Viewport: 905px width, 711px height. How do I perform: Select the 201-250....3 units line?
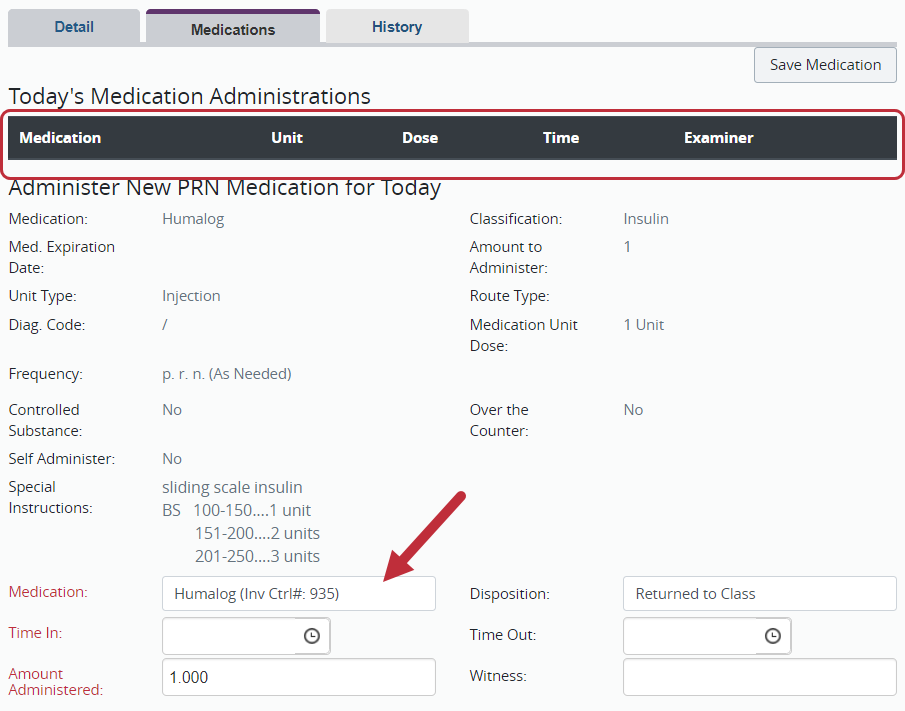257,556
